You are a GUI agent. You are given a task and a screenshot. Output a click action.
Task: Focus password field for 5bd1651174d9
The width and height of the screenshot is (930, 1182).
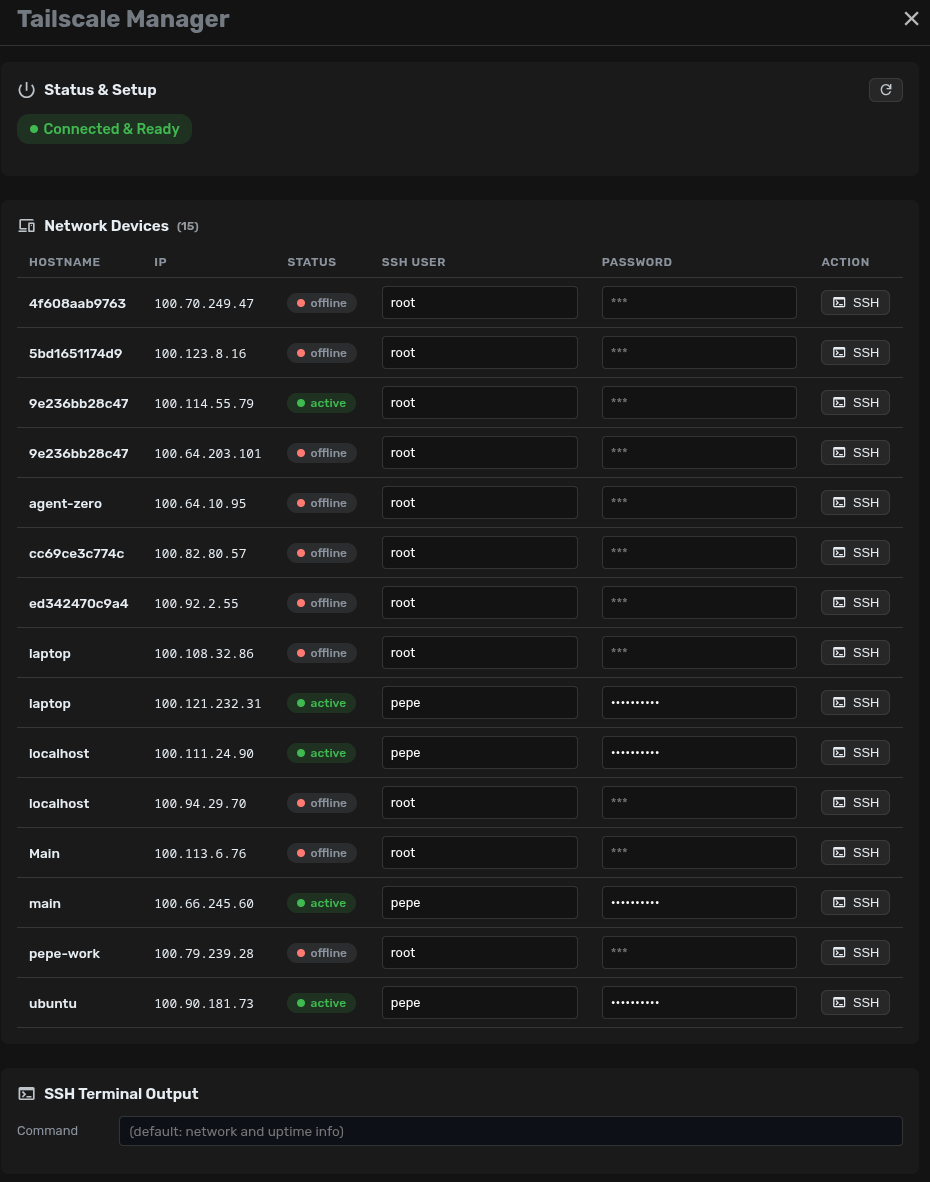[699, 352]
